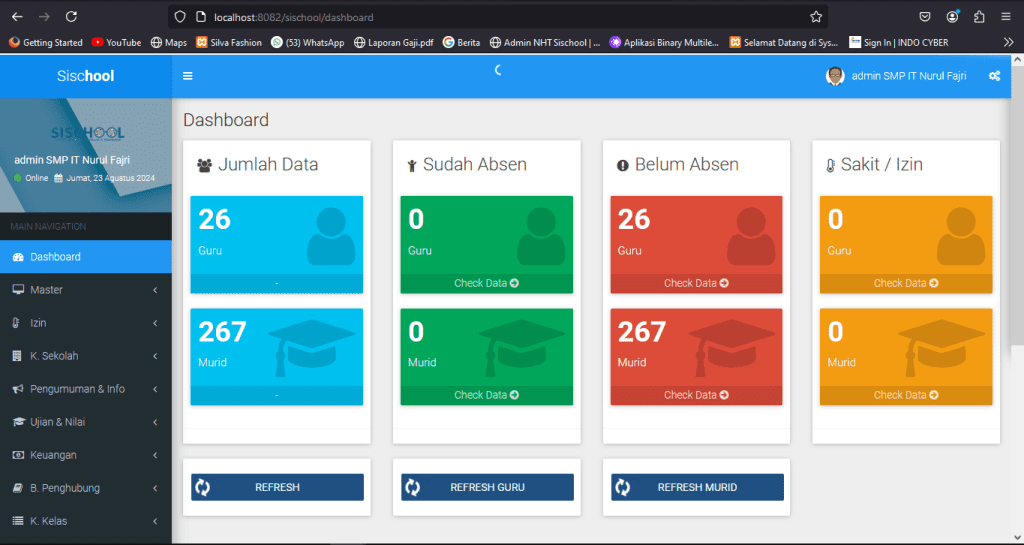The width and height of the screenshot is (1024, 545).
Task: Expand the Ujian & Nilai submenu
Action: (x=155, y=422)
